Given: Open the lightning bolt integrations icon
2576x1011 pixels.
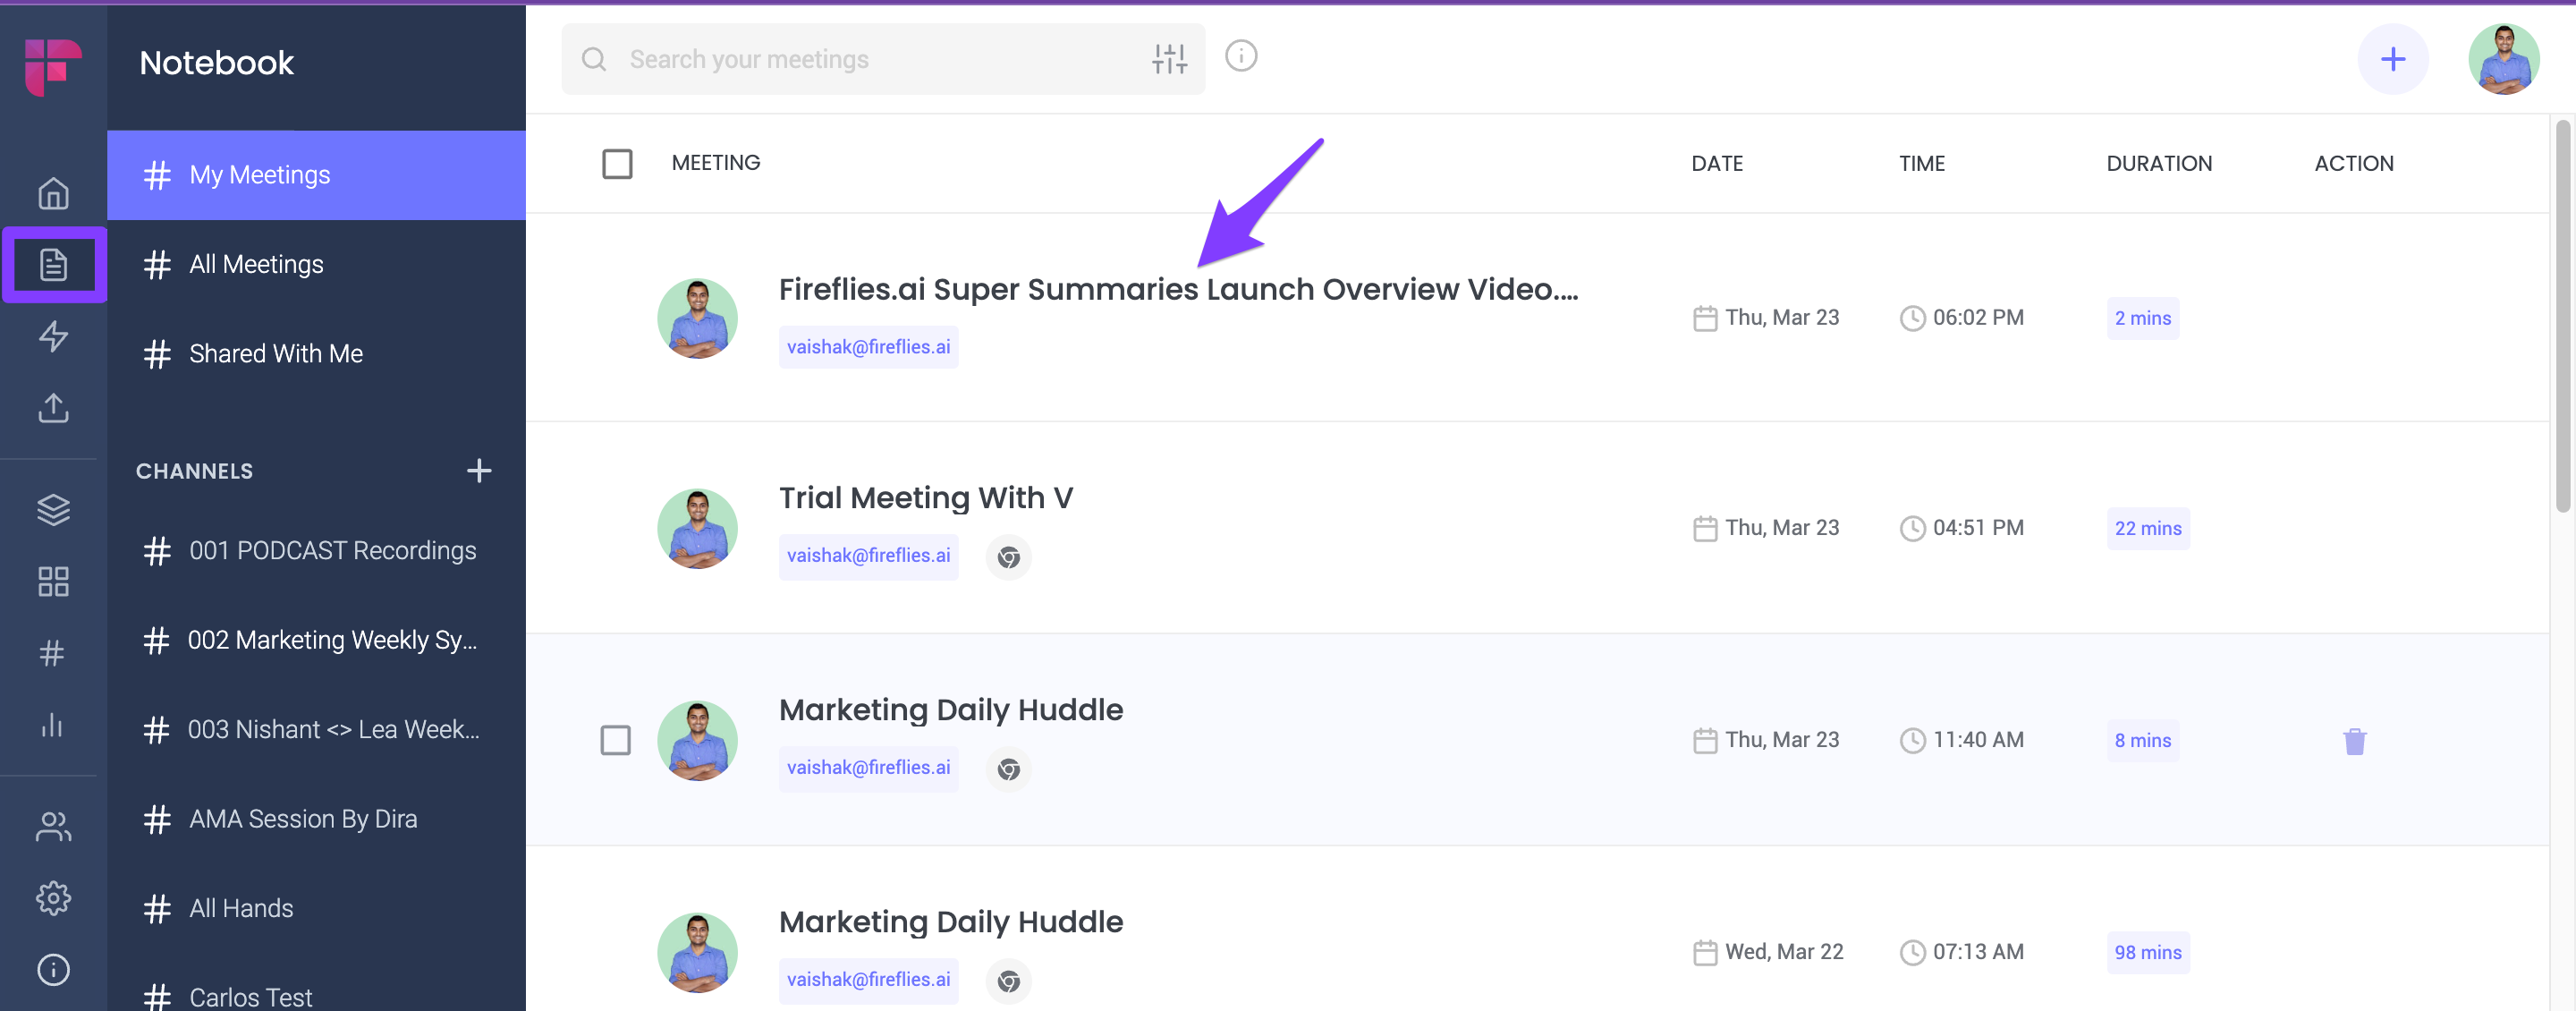Looking at the screenshot, I should pos(53,336).
